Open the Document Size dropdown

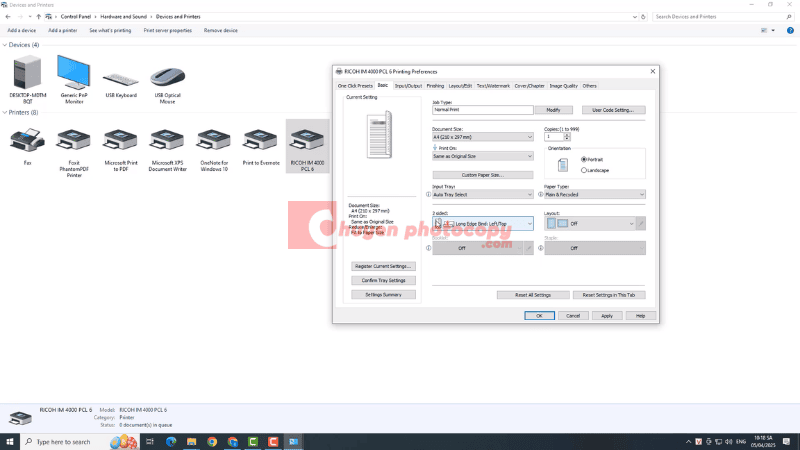click(483, 137)
